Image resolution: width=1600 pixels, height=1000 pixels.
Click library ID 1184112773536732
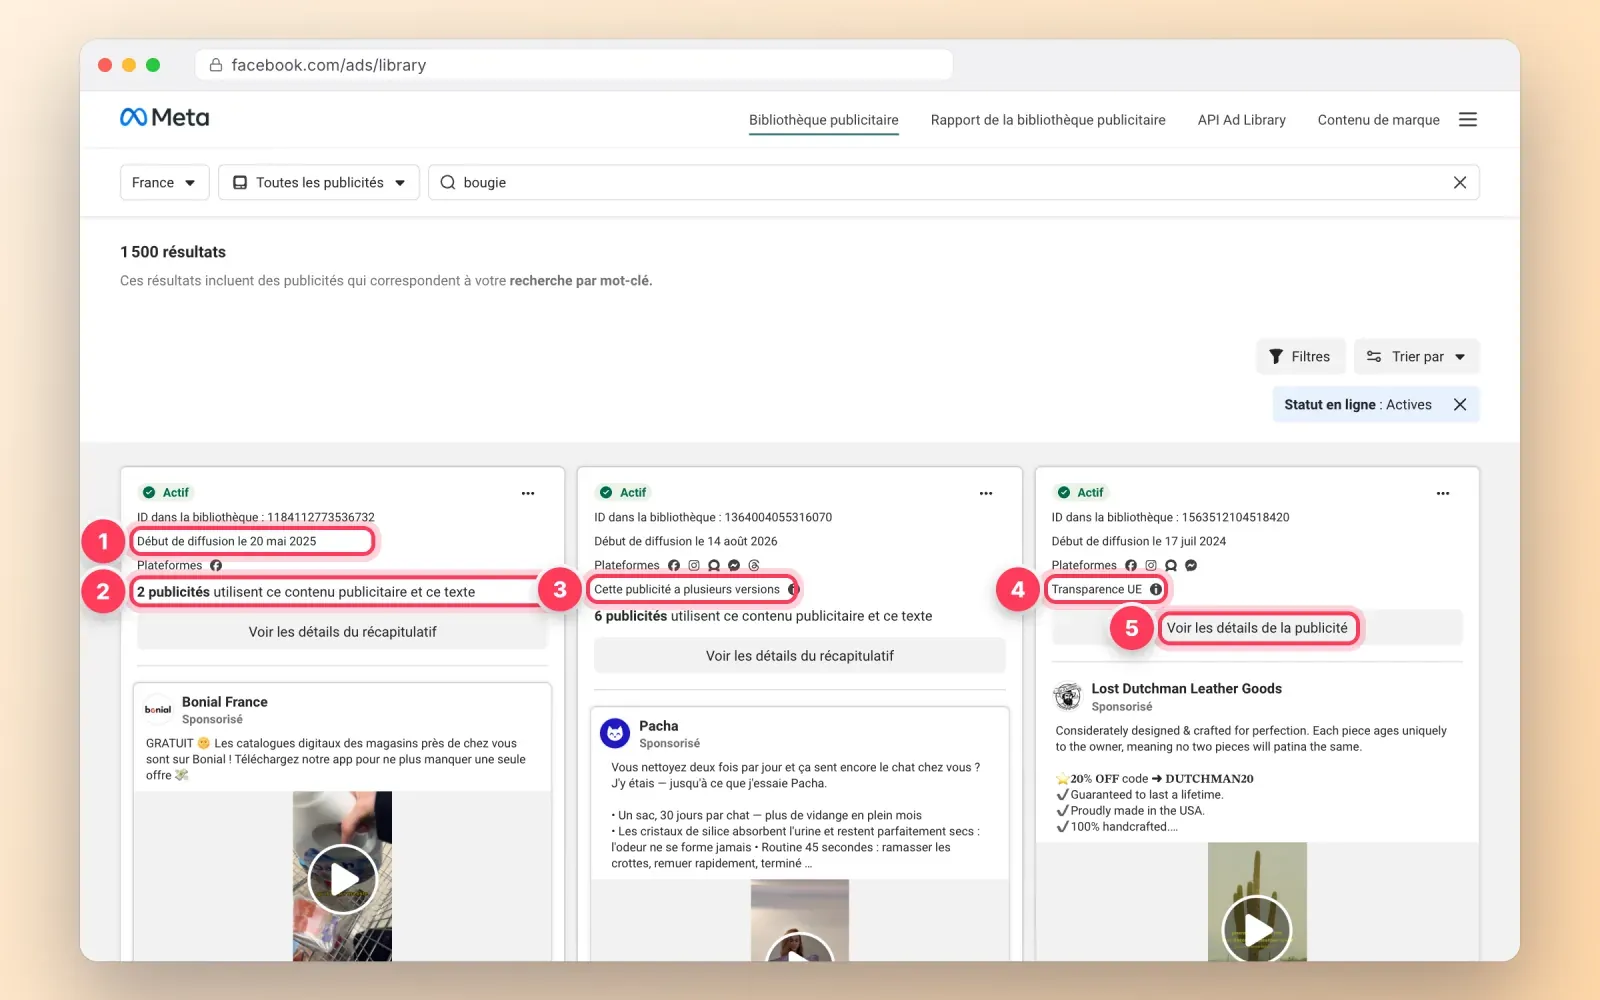[255, 517]
